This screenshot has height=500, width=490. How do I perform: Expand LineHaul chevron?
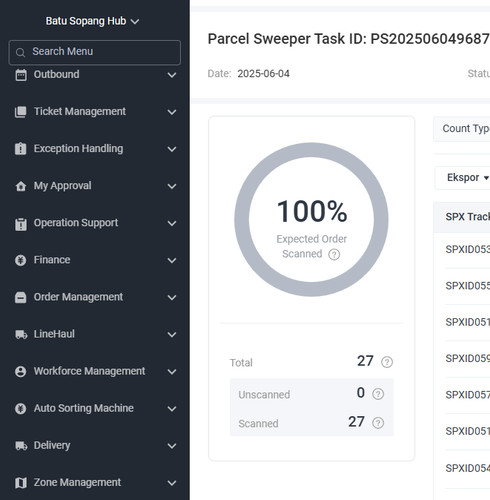coord(172,334)
